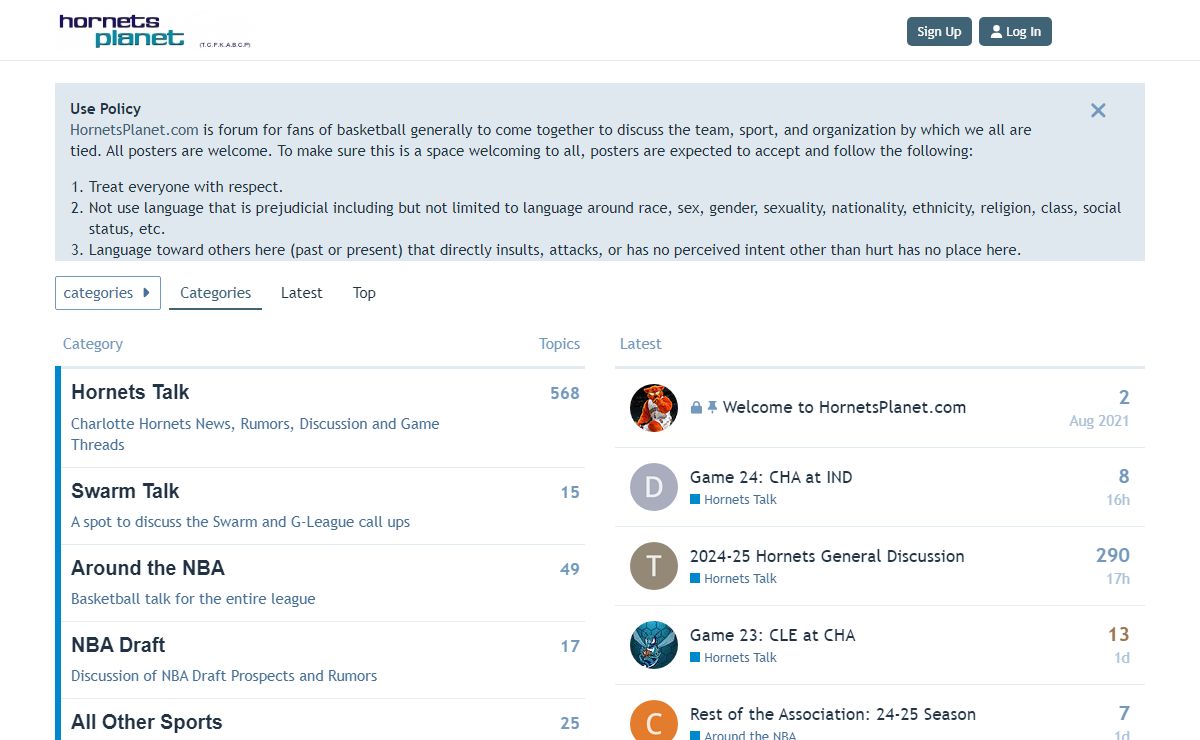Open the Welcome to HornetsPlanet.com topic
Screen dimensions: 1200x740
(844, 407)
